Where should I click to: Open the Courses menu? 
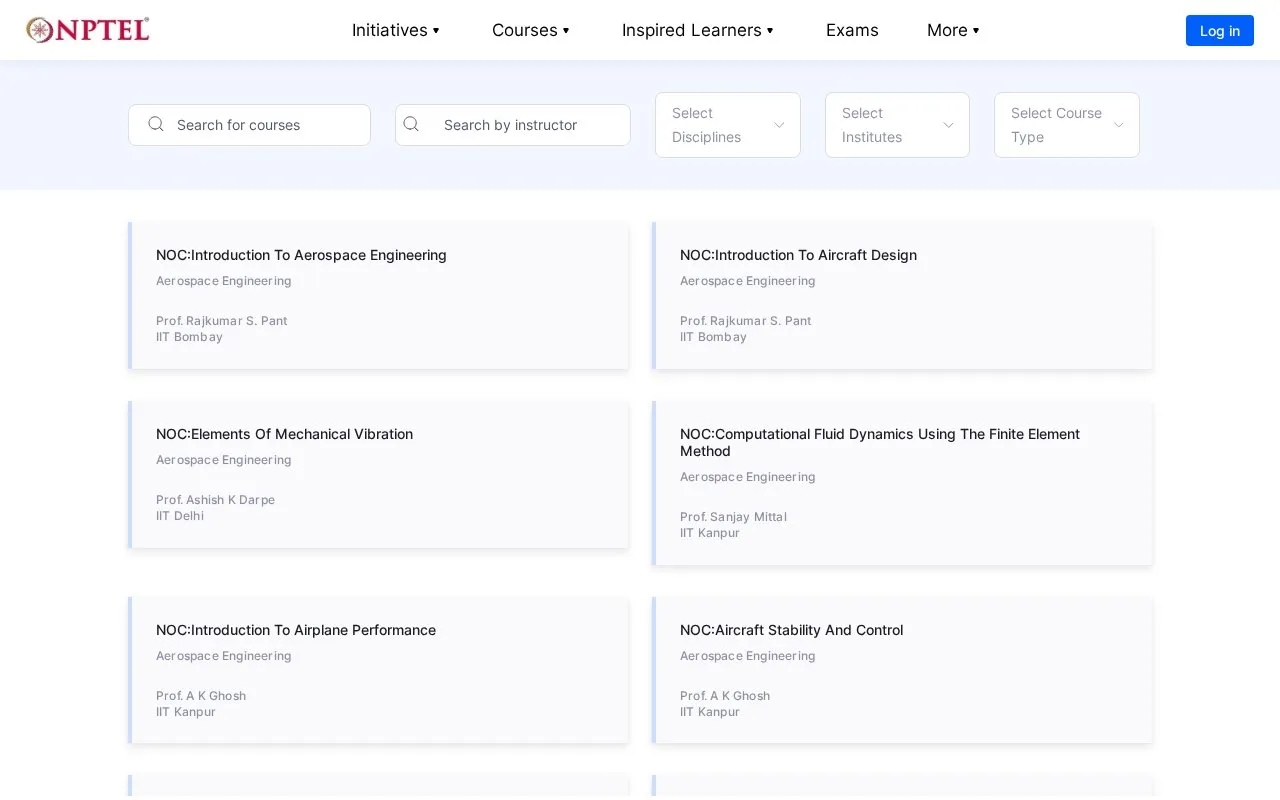click(531, 30)
